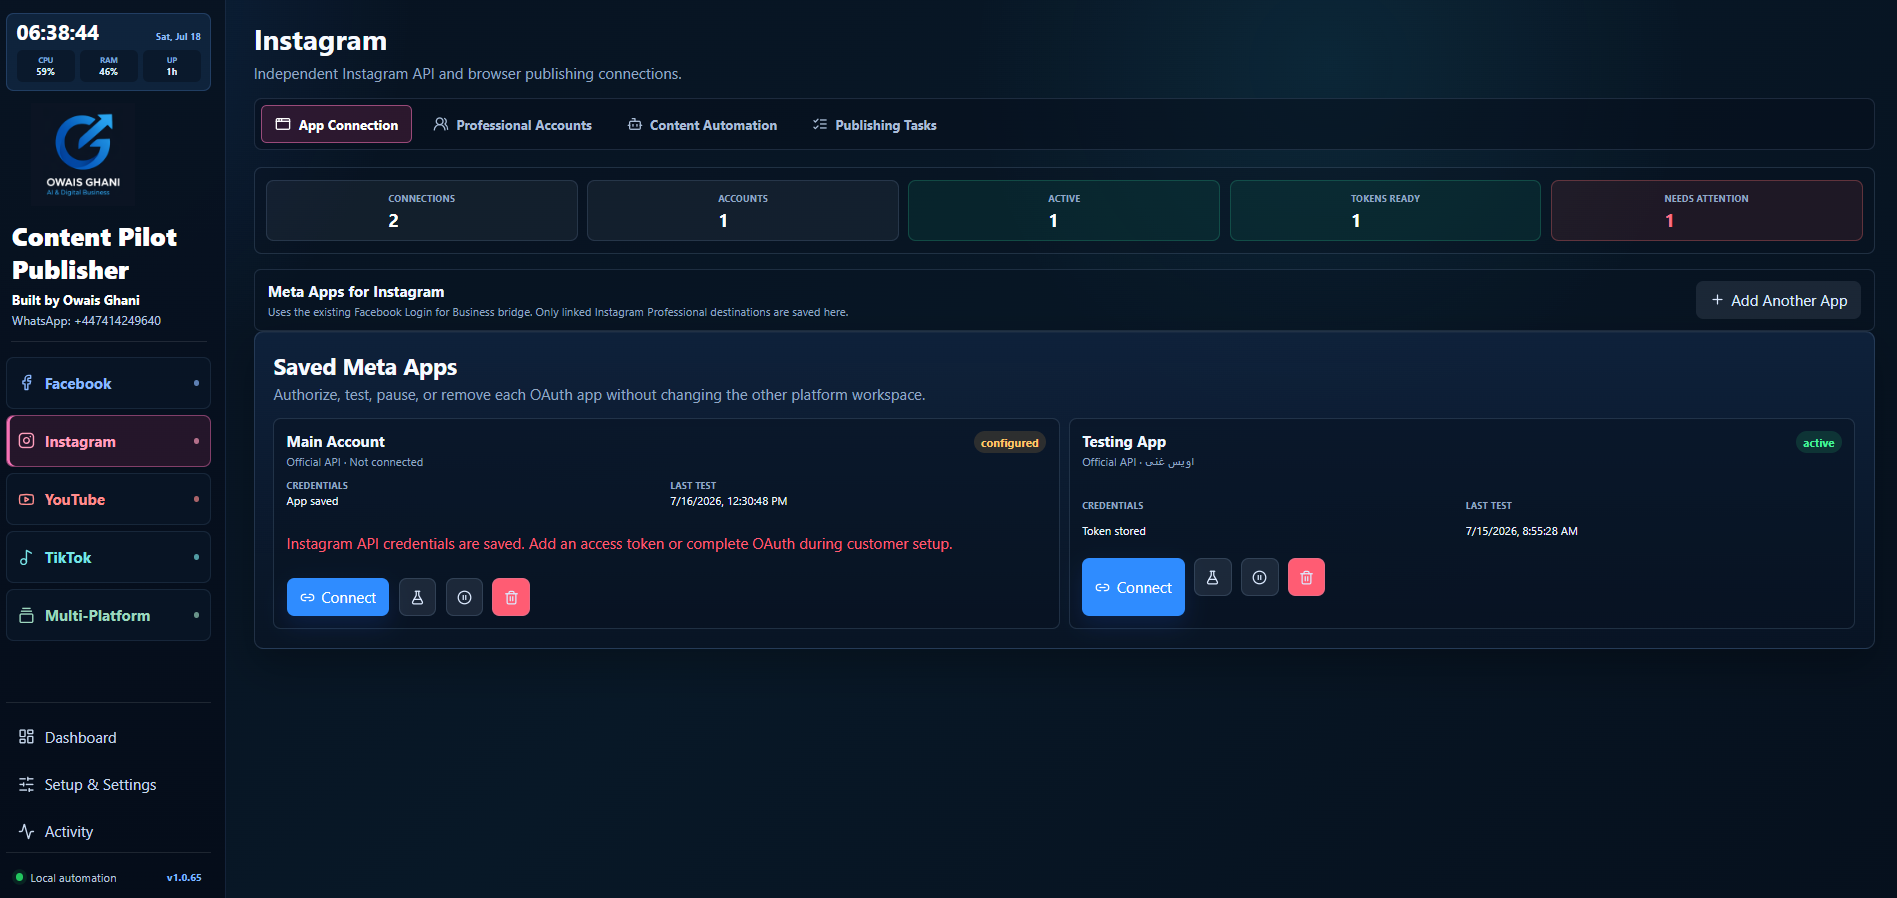Switch to the Professional Accounts tab

point(513,125)
